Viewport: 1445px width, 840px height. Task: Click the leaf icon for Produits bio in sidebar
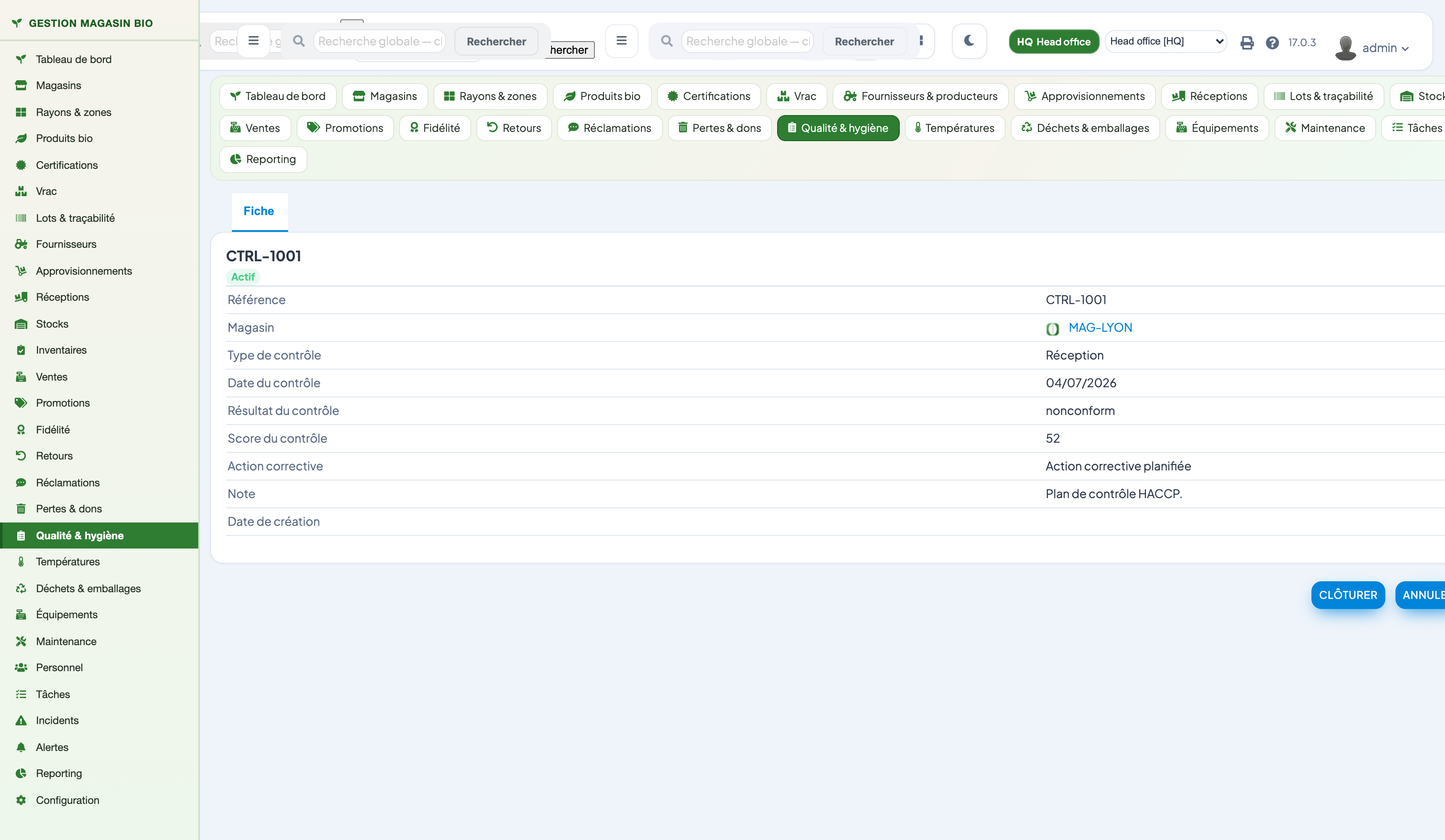20,139
